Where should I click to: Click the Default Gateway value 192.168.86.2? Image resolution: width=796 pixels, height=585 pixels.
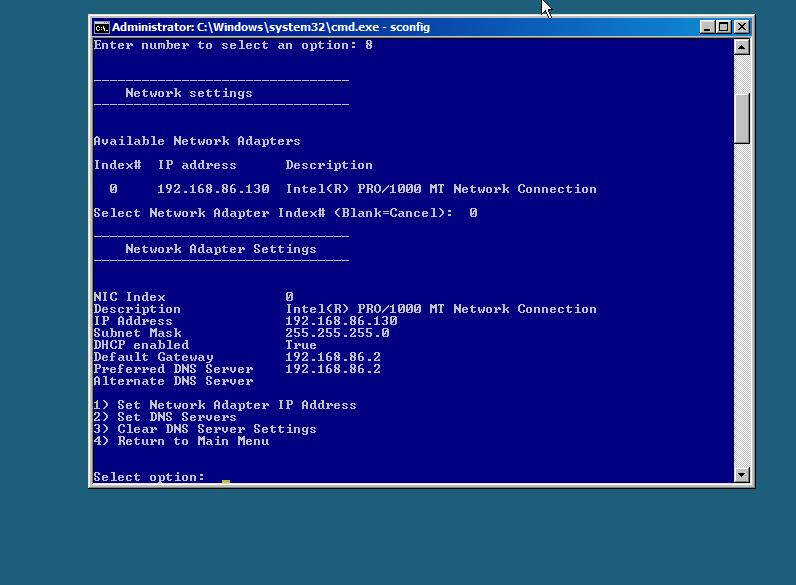333,357
